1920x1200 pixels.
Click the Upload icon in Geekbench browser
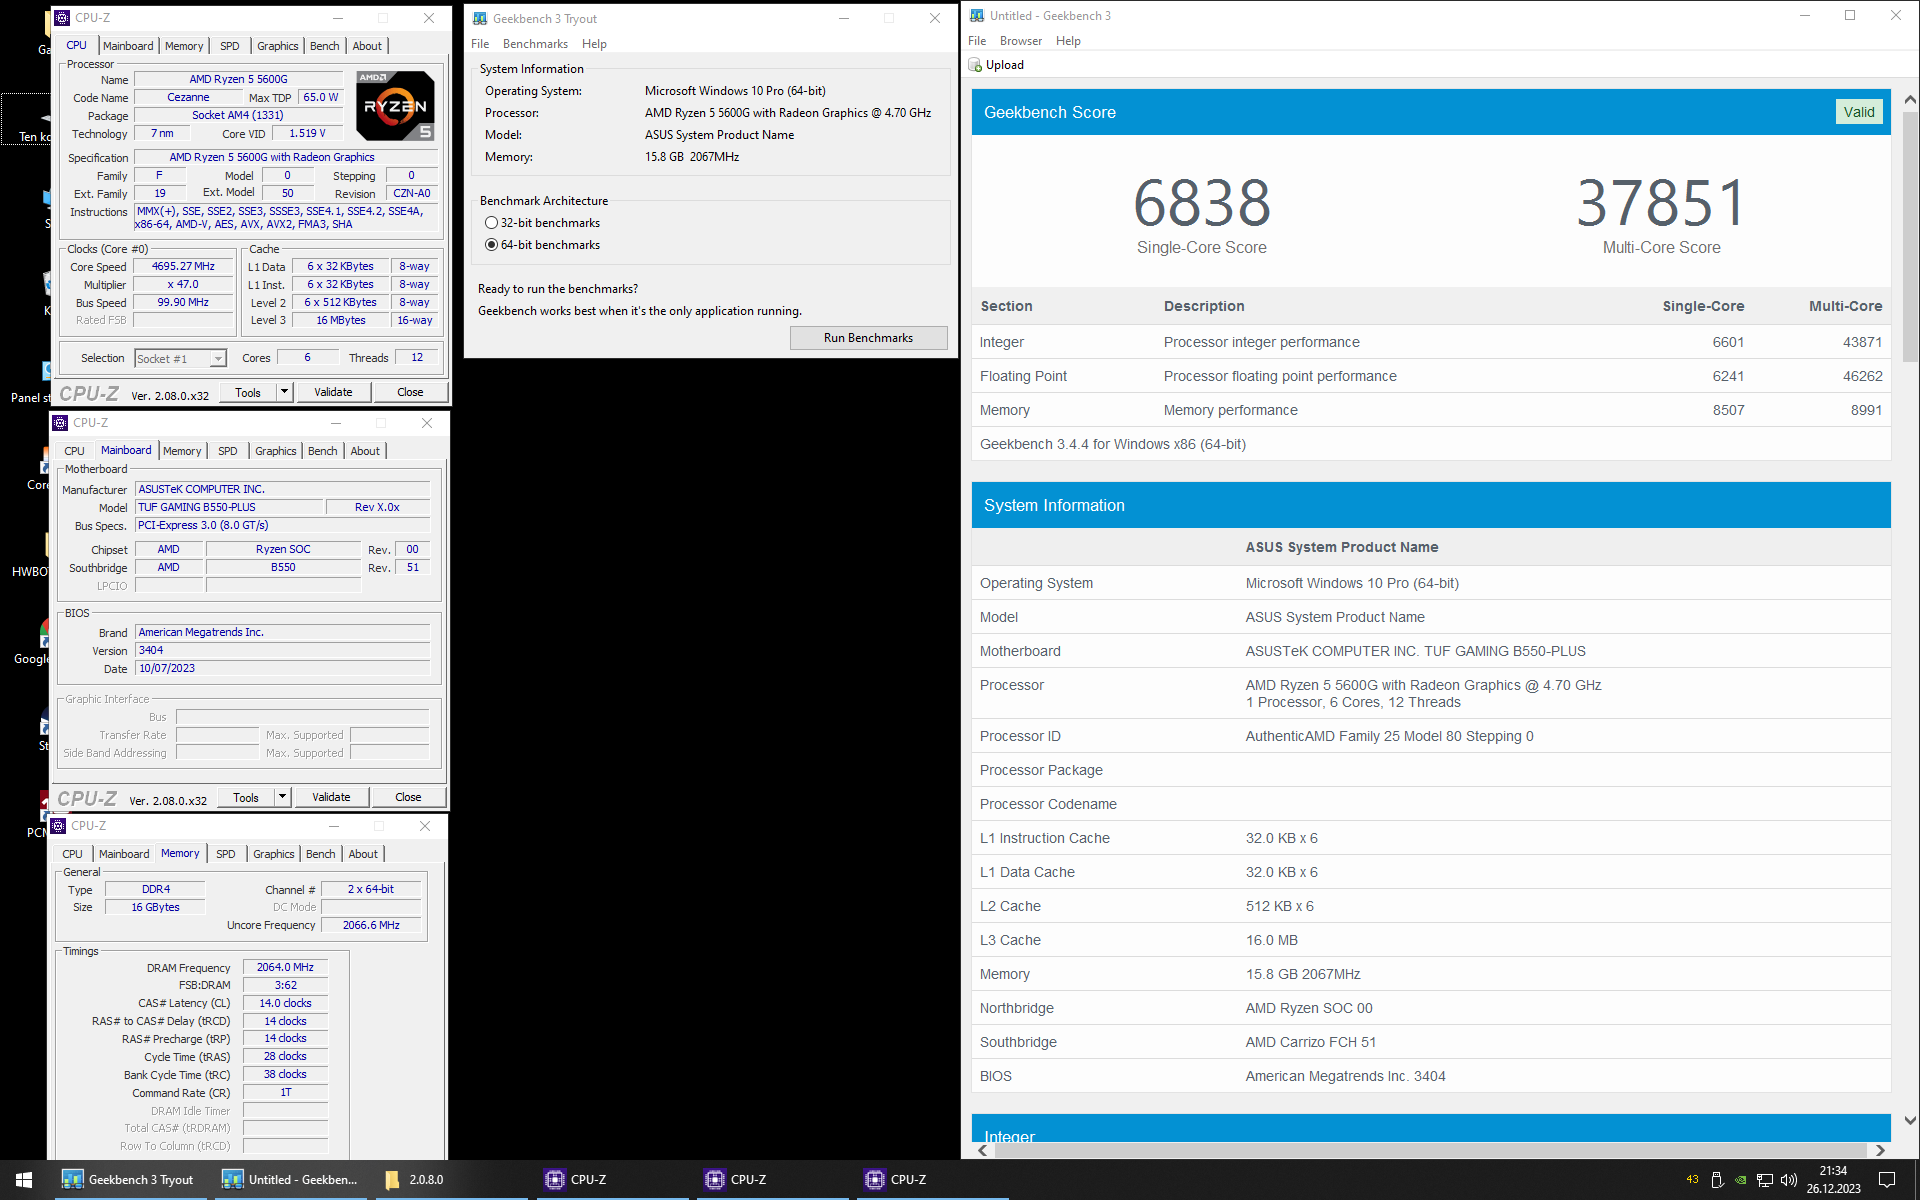click(975, 65)
